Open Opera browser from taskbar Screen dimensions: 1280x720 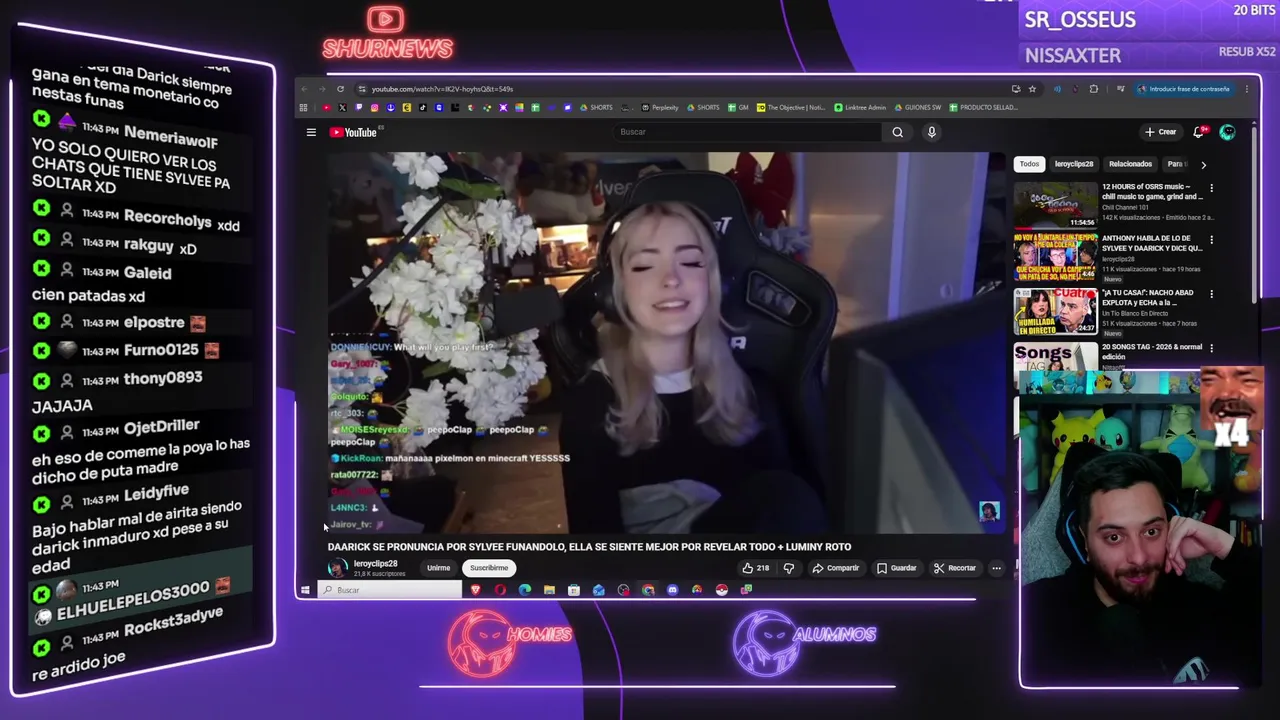pos(500,590)
